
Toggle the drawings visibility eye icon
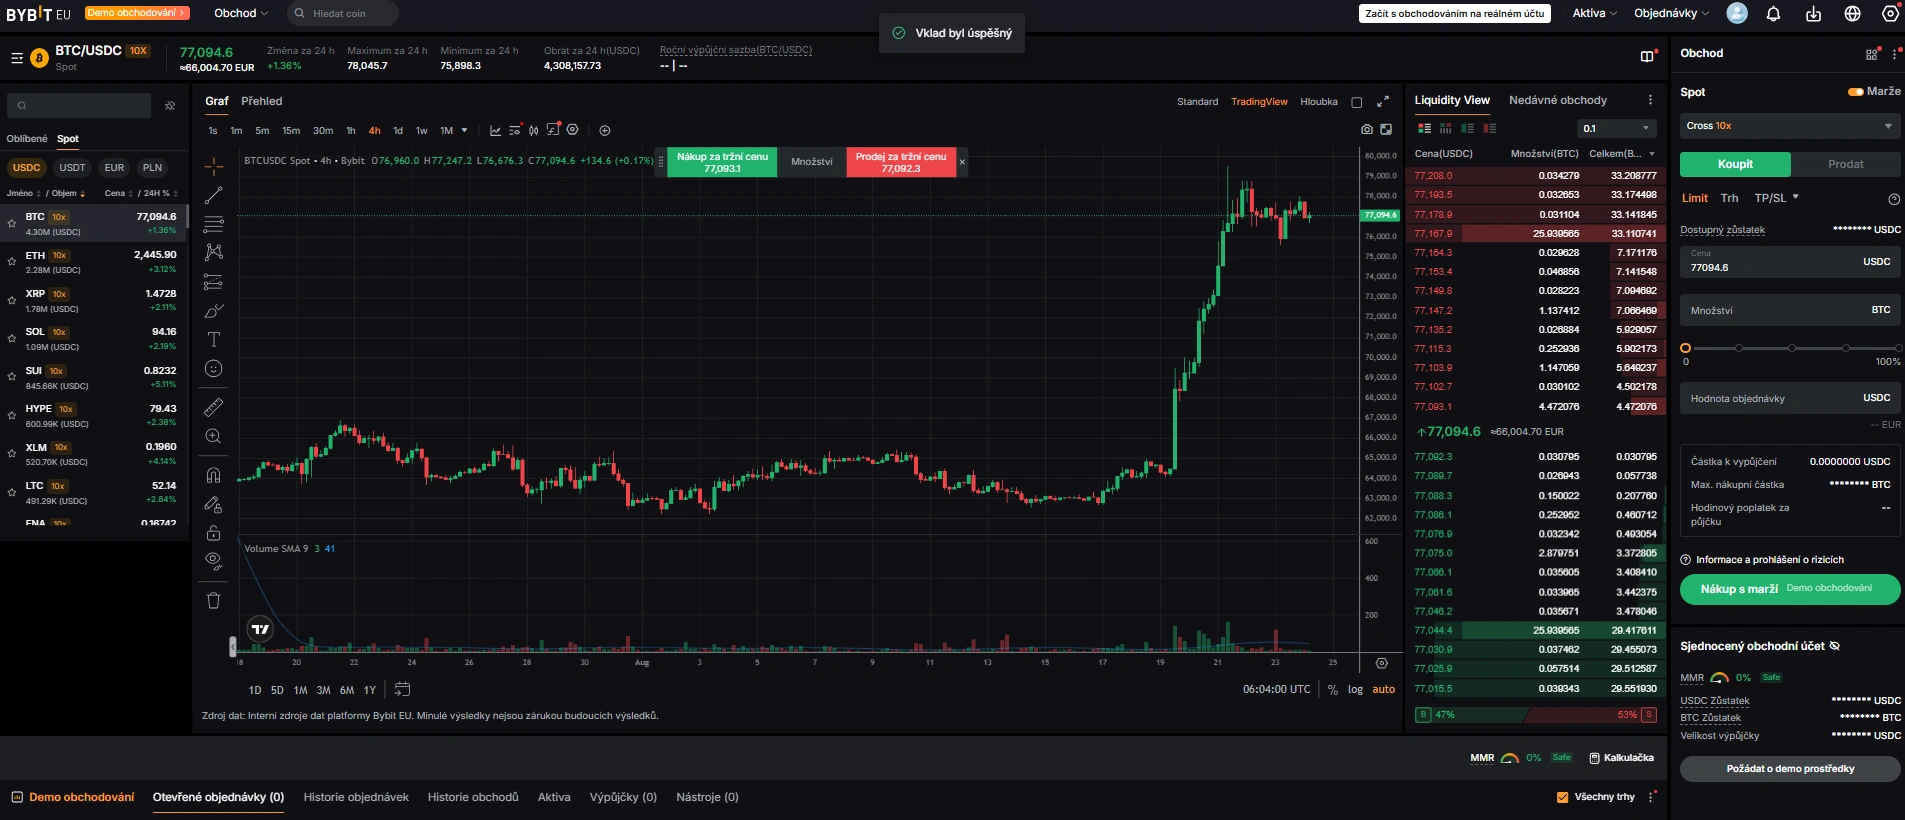tap(214, 560)
